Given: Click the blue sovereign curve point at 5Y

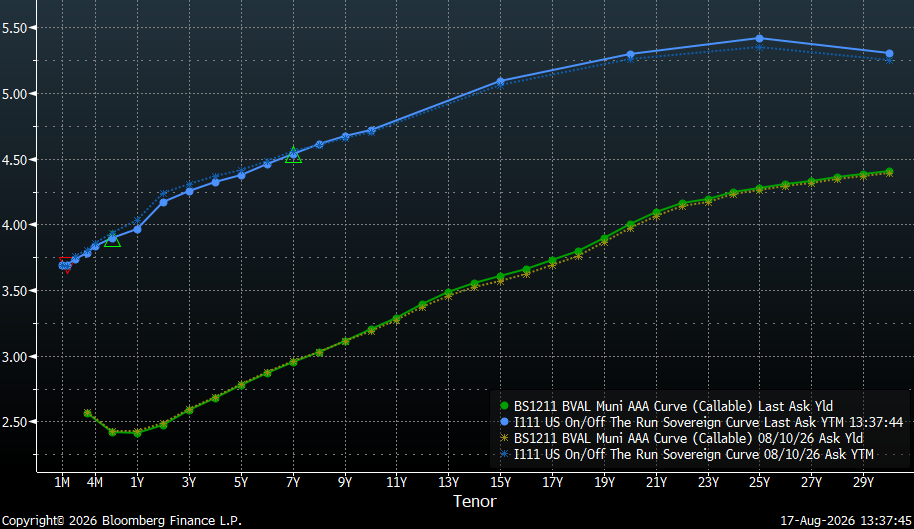Looking at the screenshot, I should click(x=241, y=175).
